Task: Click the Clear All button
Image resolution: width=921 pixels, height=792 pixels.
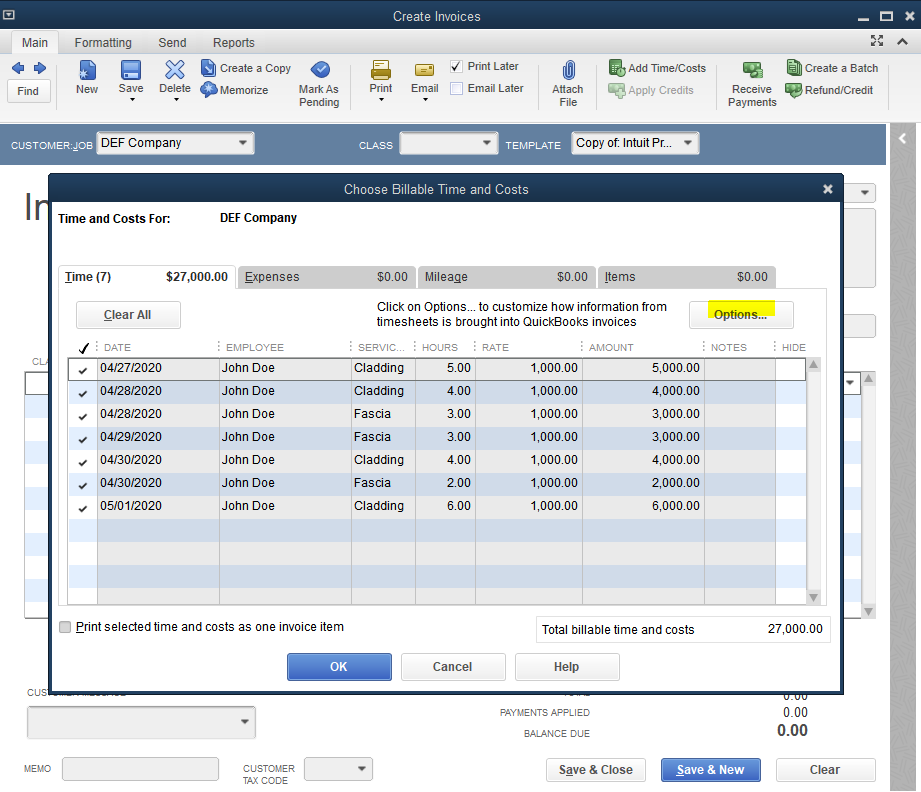Action: (127, 315)
